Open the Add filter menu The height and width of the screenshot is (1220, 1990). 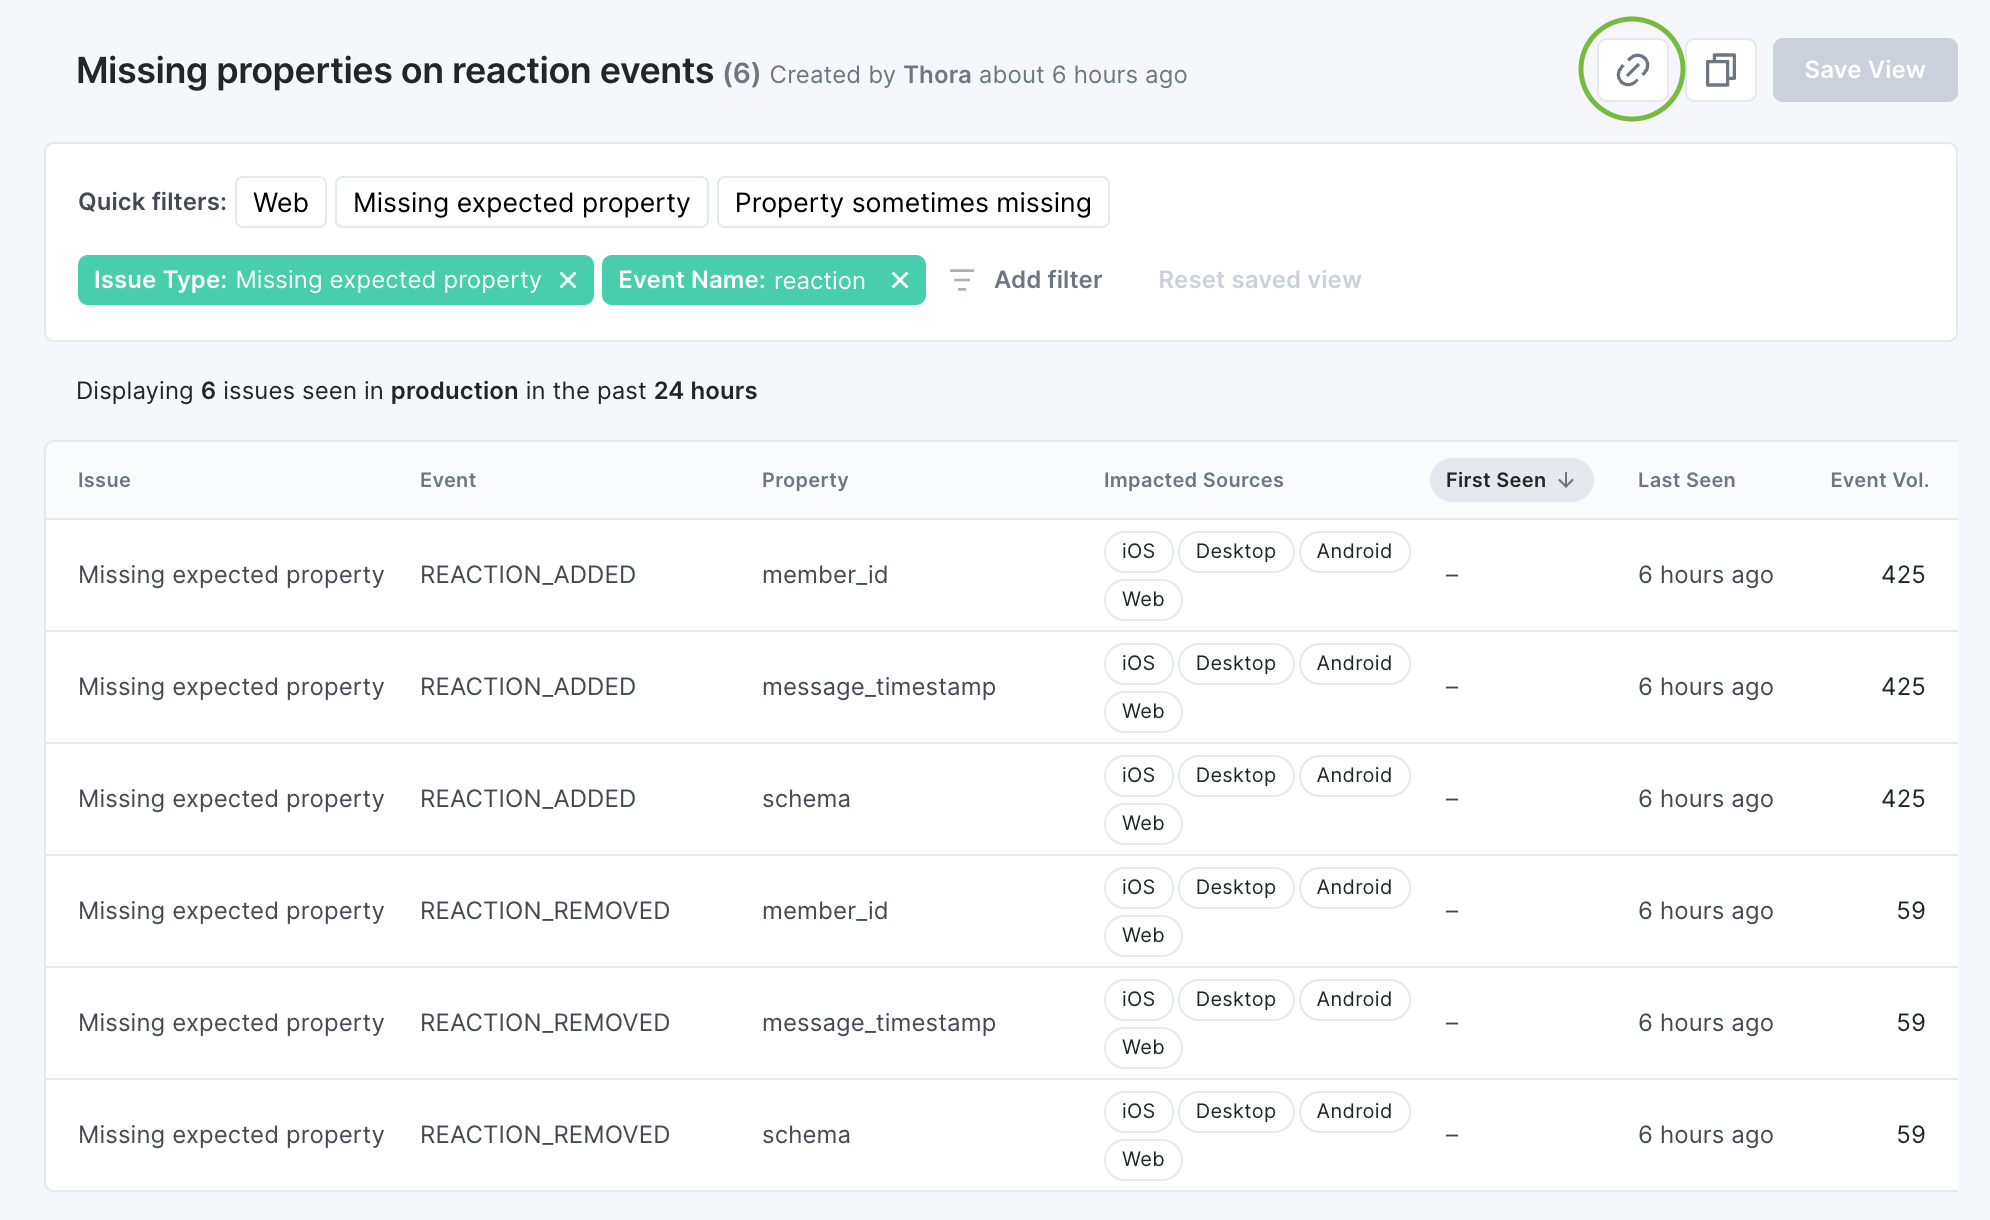1047,280
